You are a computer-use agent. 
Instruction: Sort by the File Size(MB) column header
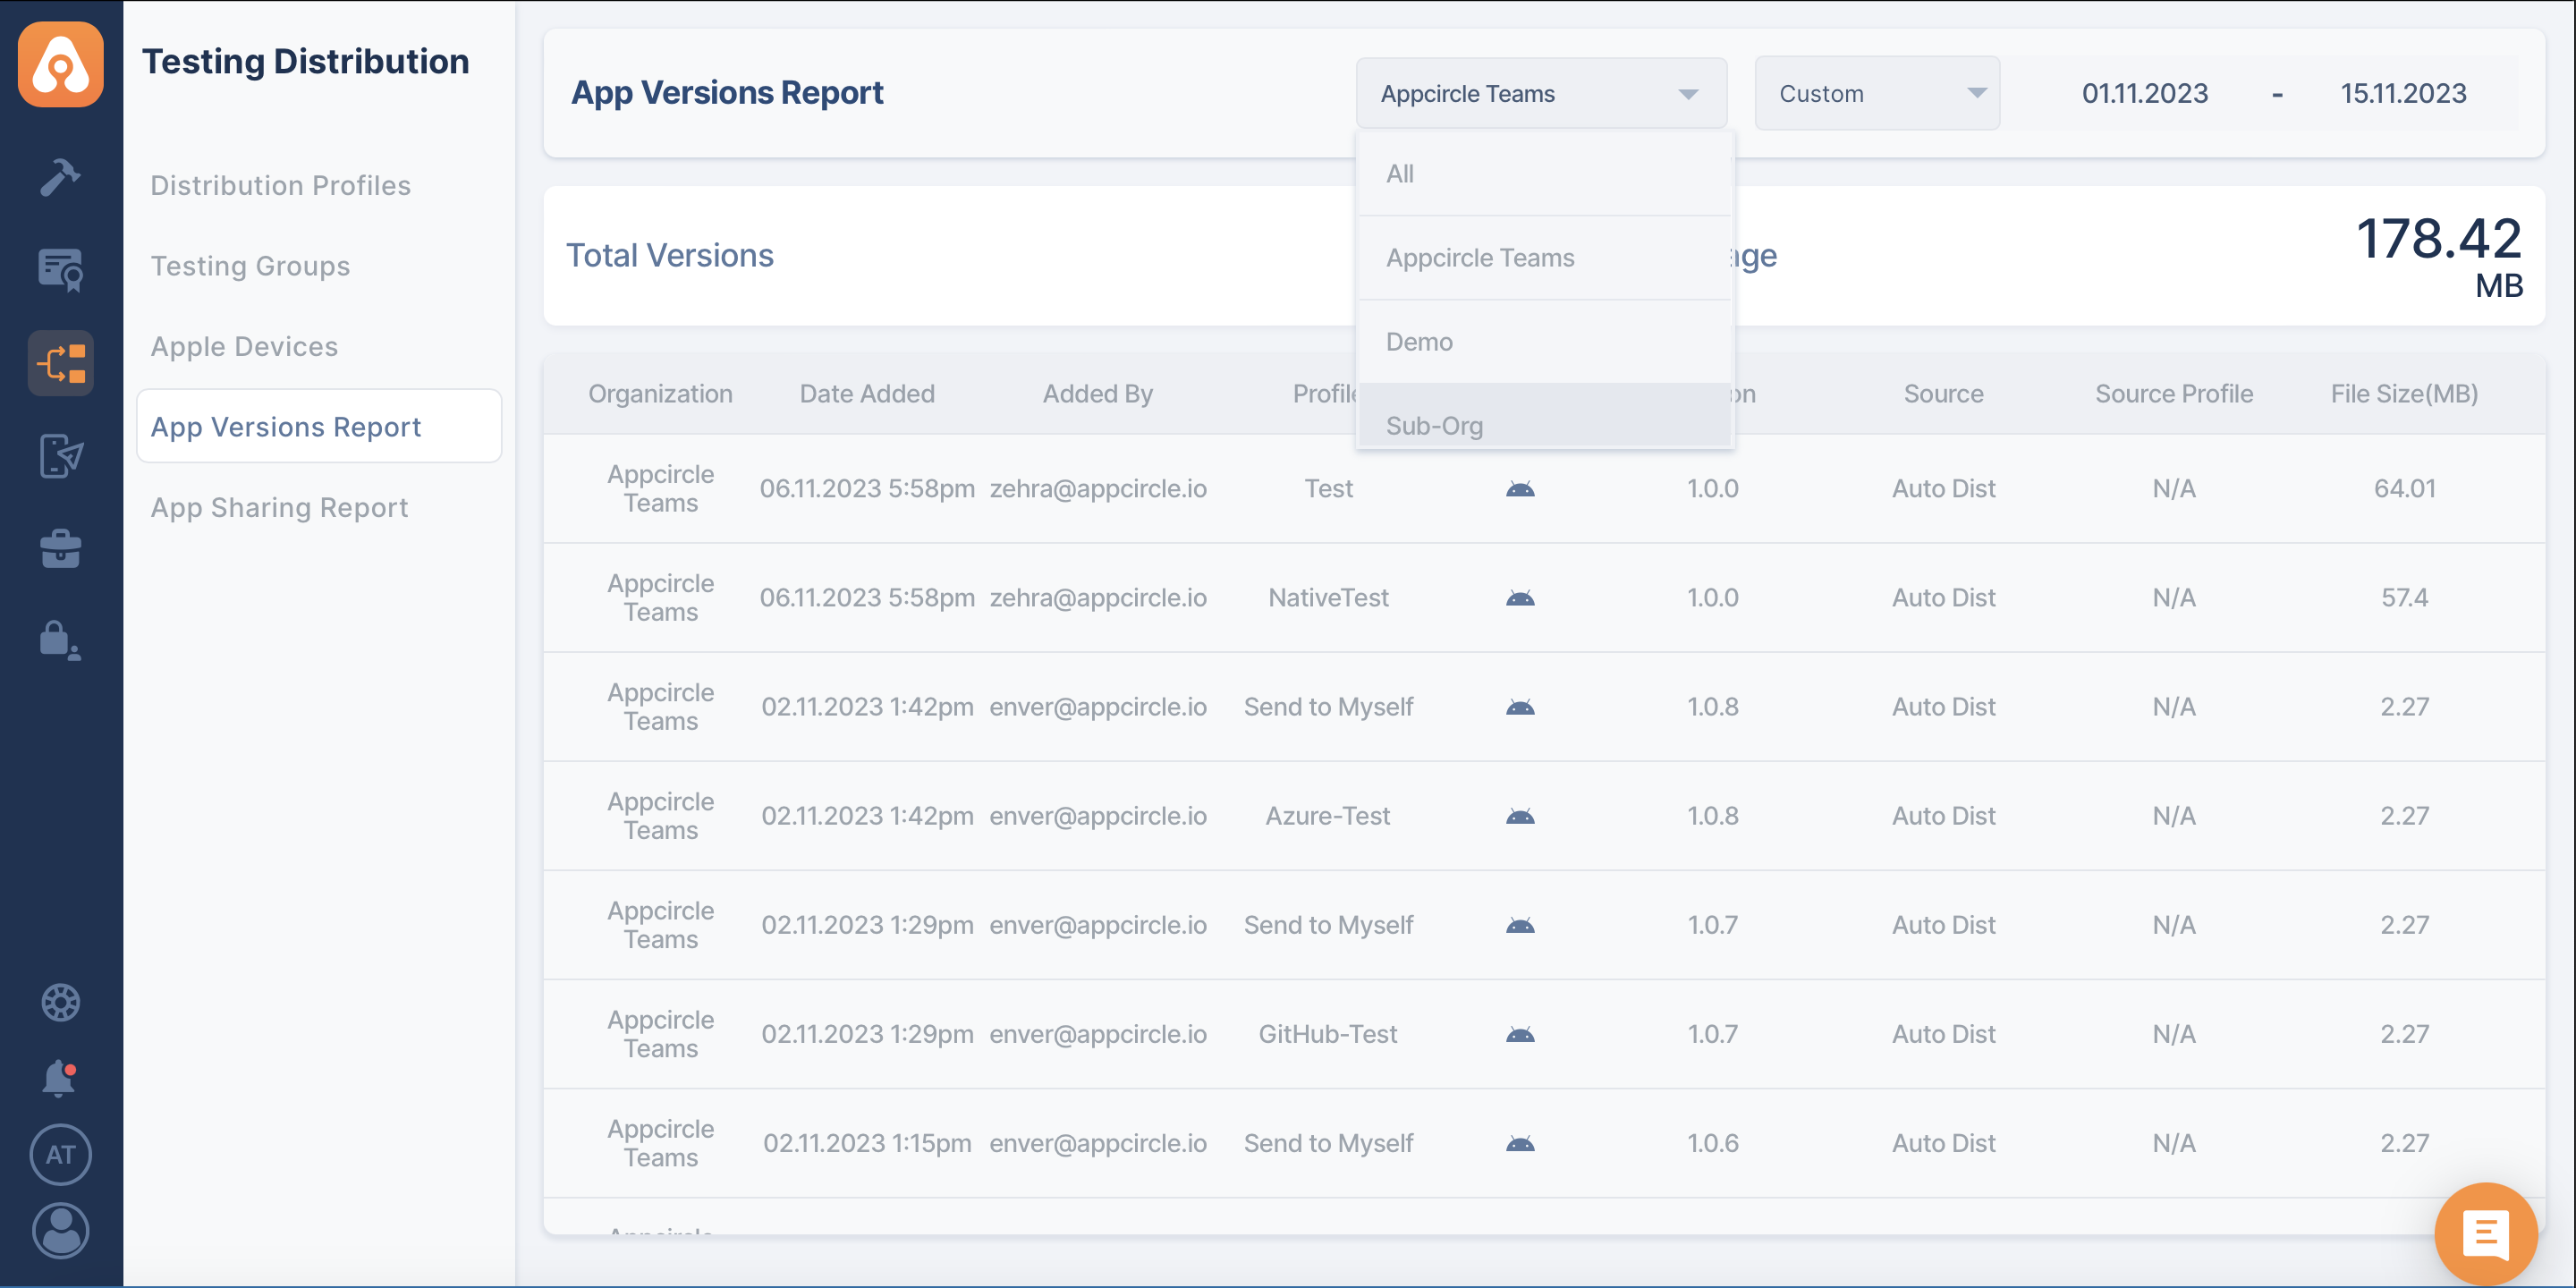click(x=2404, y=394)
